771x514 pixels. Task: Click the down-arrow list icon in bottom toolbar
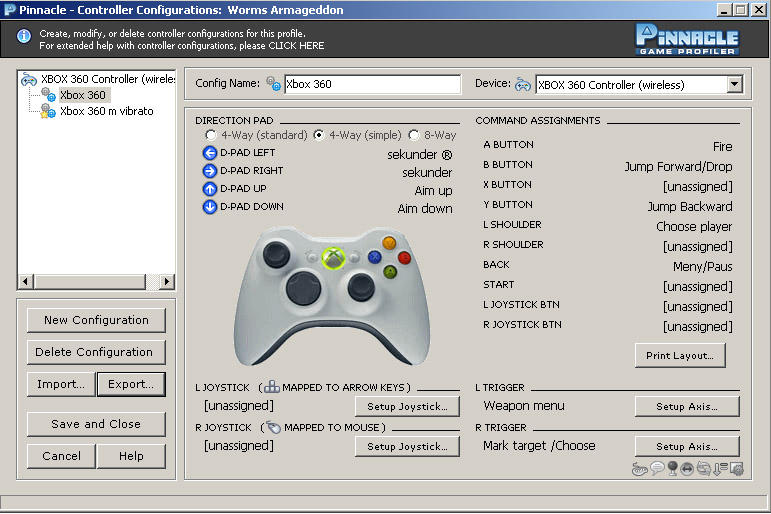click(720, 469)
